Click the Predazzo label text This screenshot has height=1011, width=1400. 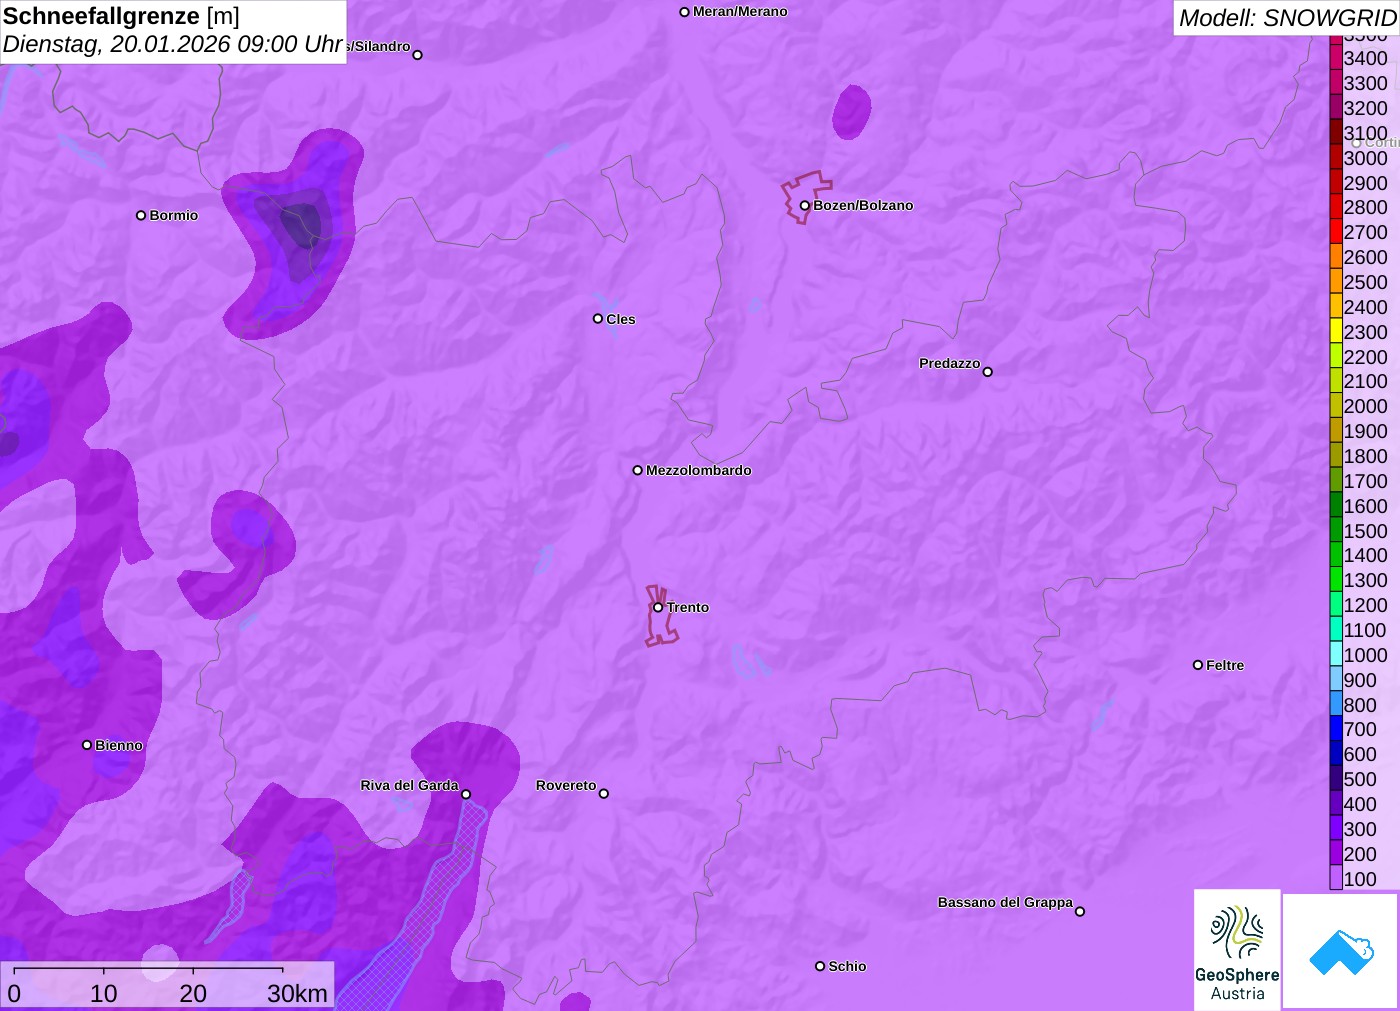[950, 363]
